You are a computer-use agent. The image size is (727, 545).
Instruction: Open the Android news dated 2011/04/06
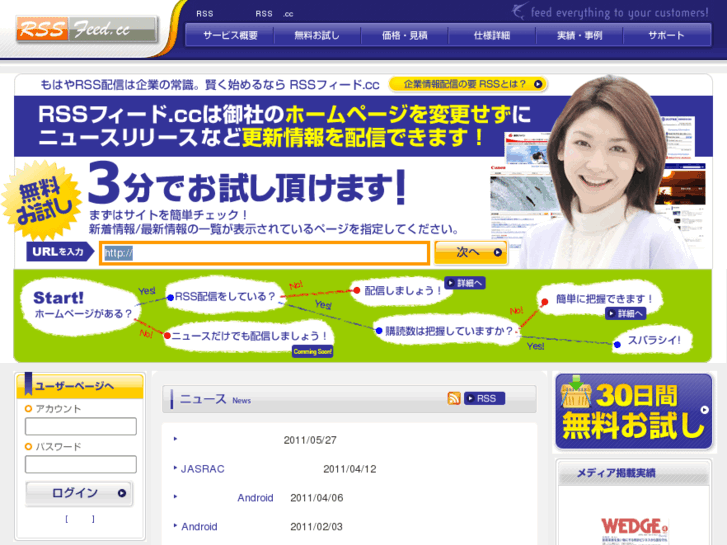(255, 498)
